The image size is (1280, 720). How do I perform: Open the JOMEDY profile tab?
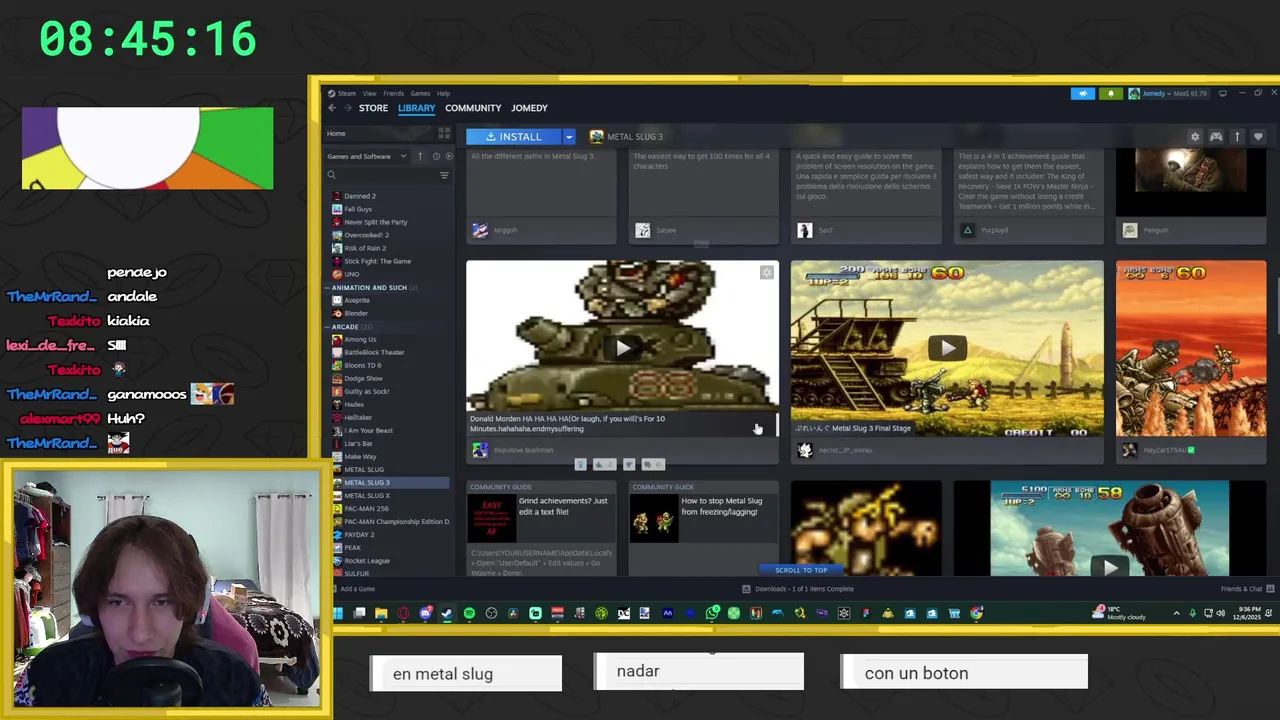point(529,108)
